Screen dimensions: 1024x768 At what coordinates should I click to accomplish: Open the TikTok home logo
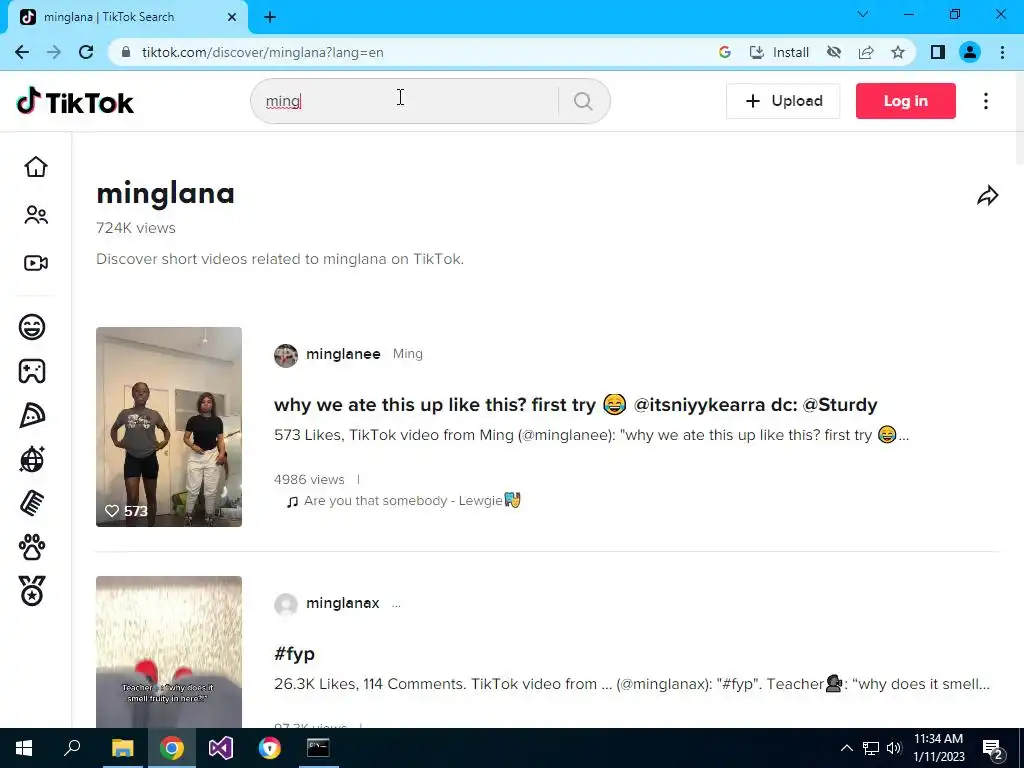click(75, 102)
